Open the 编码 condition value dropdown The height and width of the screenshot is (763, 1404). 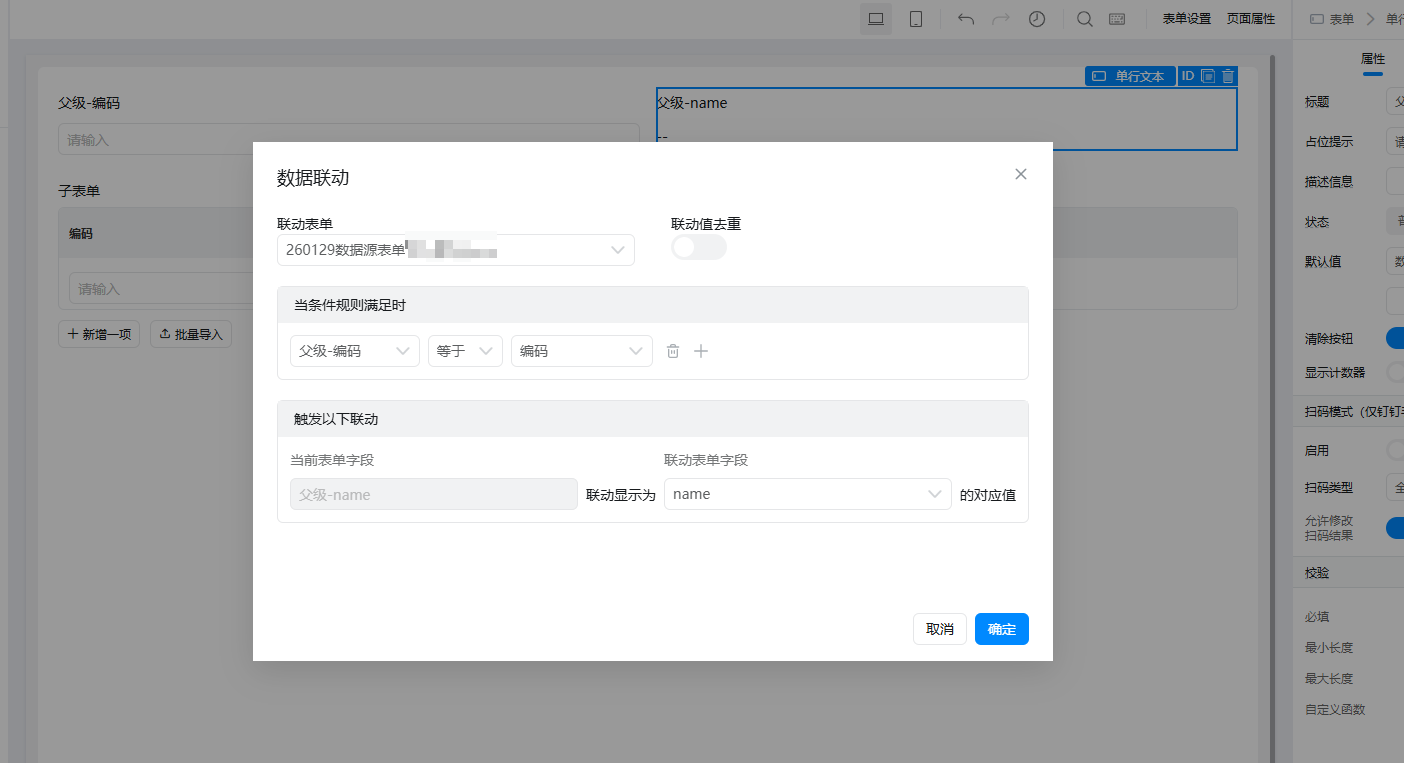[582, 351]
